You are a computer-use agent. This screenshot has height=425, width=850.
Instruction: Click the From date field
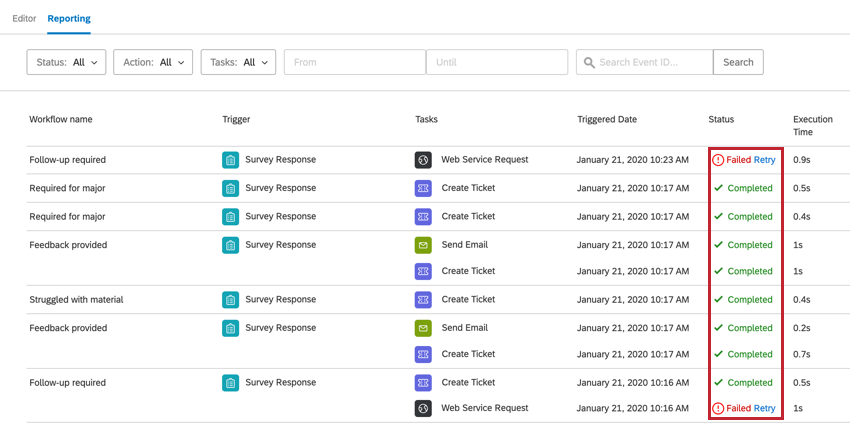pos(355,62)
